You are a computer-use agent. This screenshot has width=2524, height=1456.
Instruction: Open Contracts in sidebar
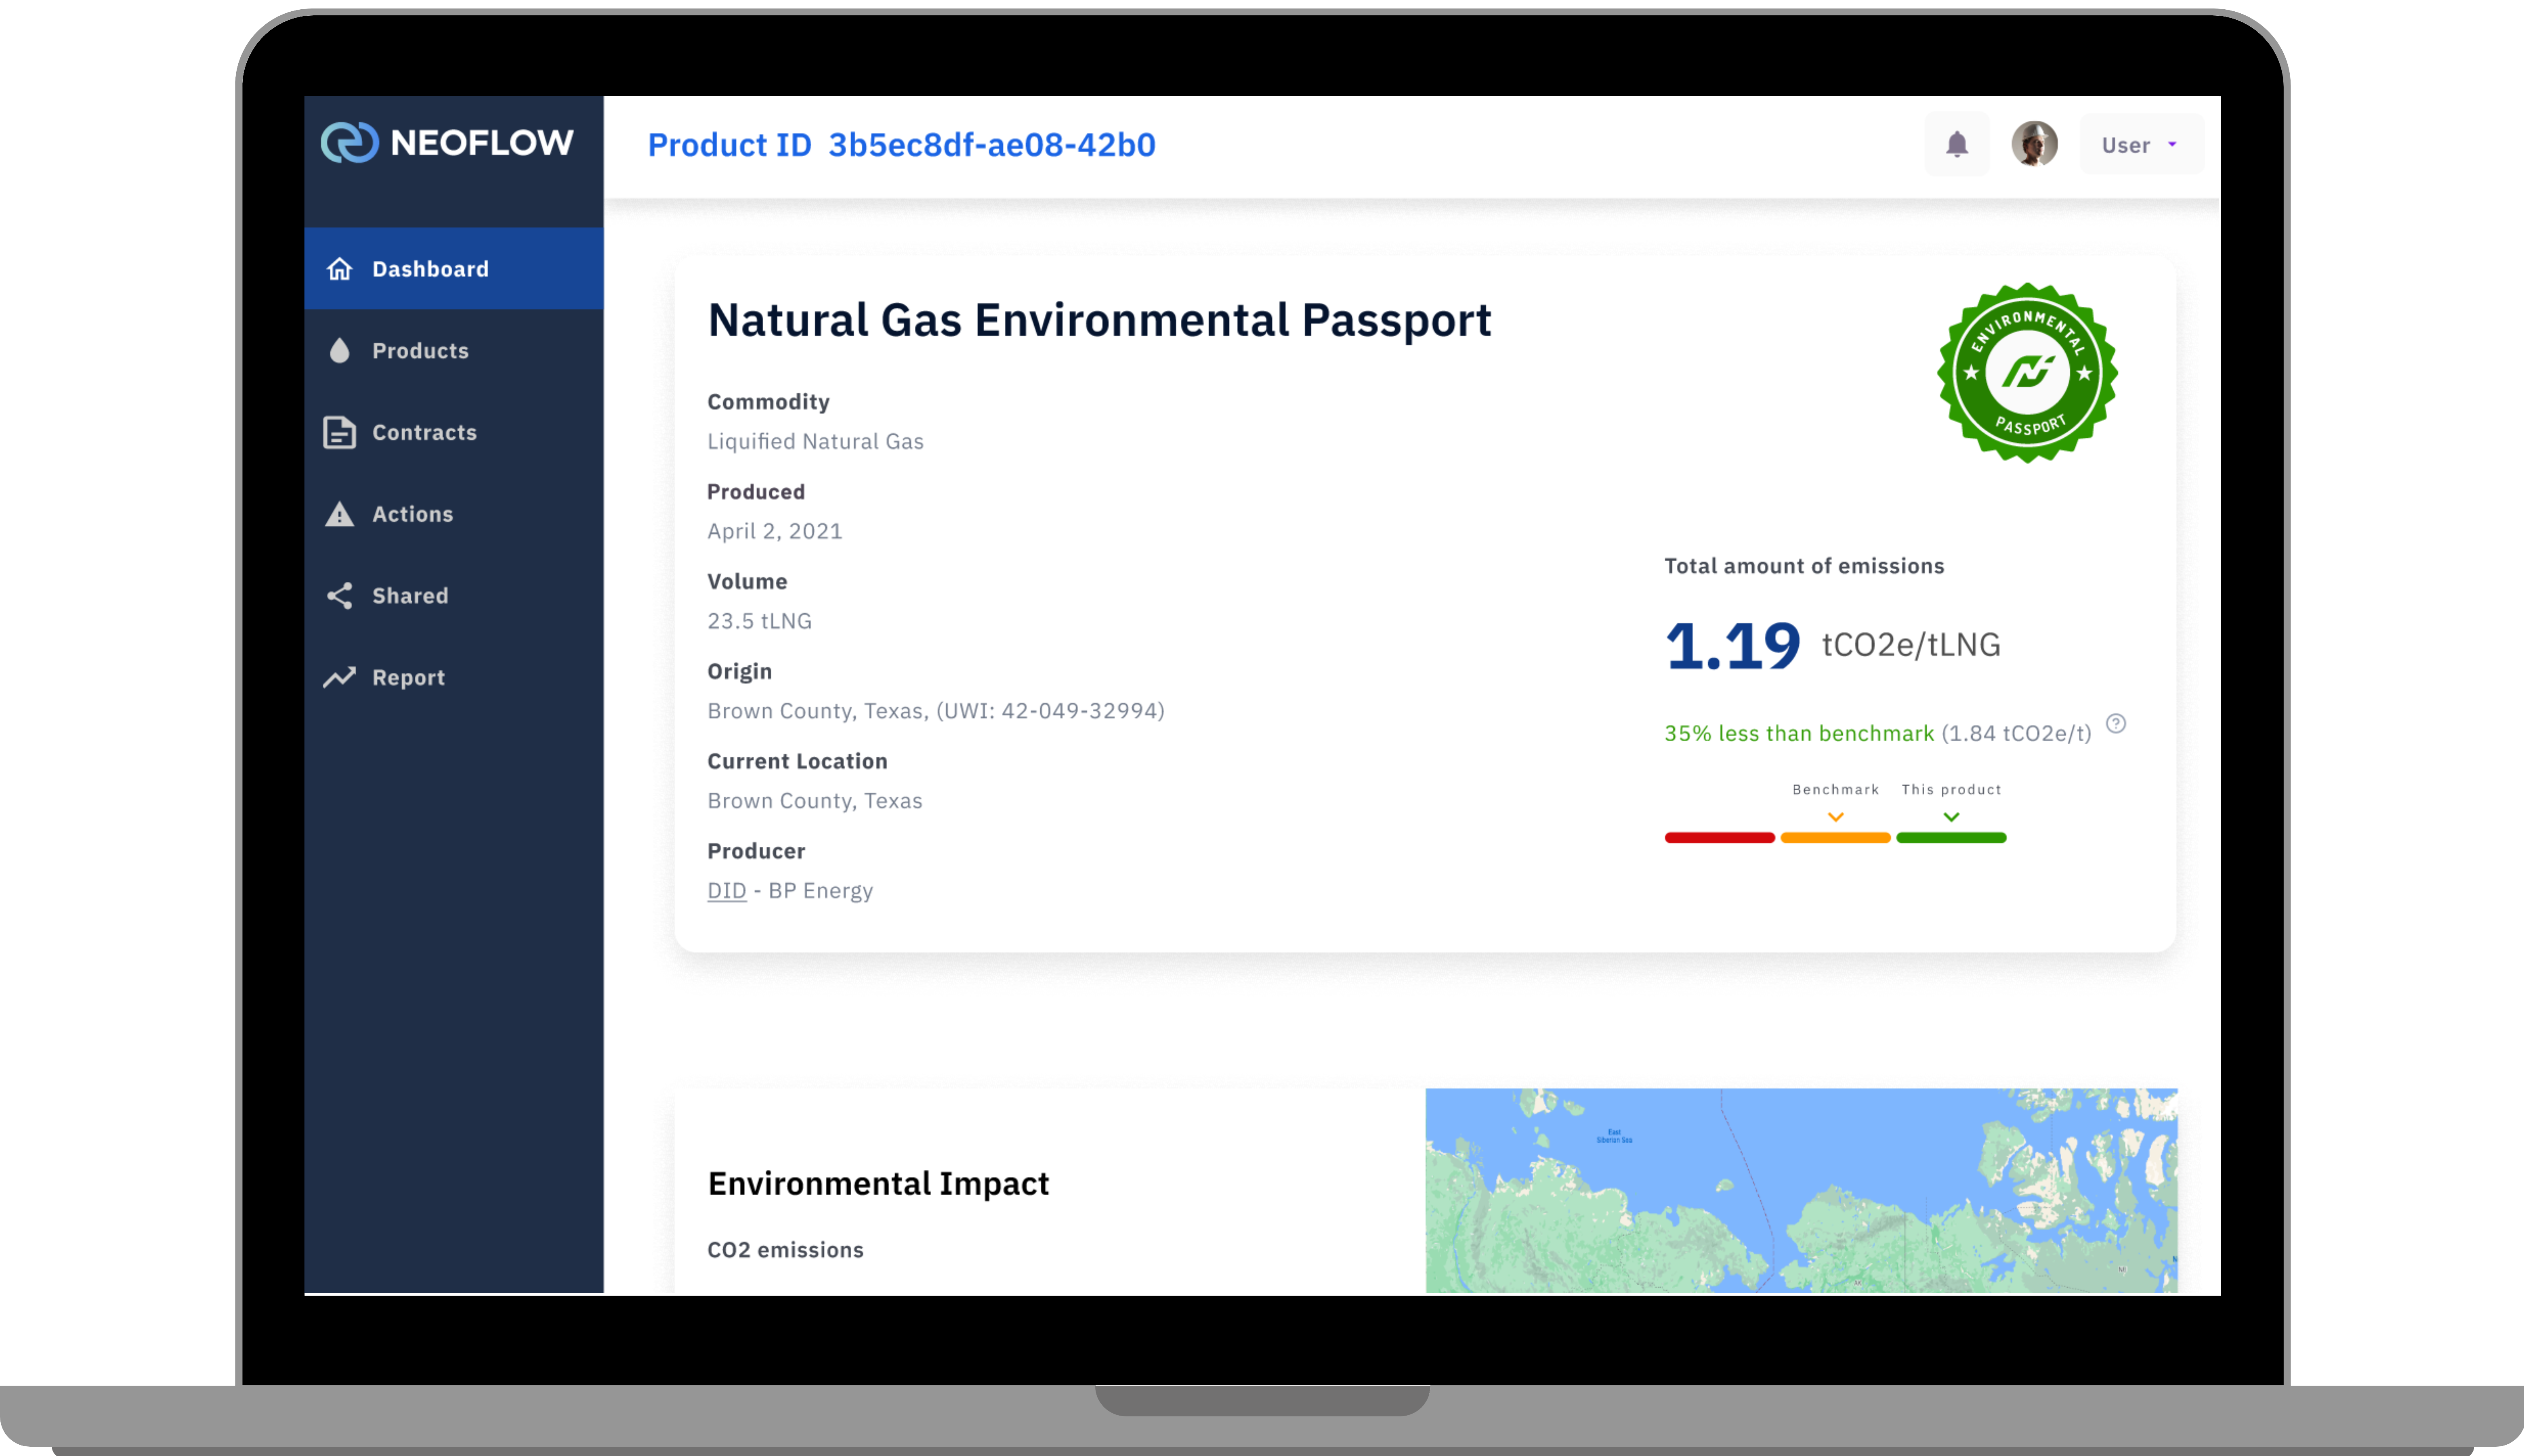[x=454, y=432]
